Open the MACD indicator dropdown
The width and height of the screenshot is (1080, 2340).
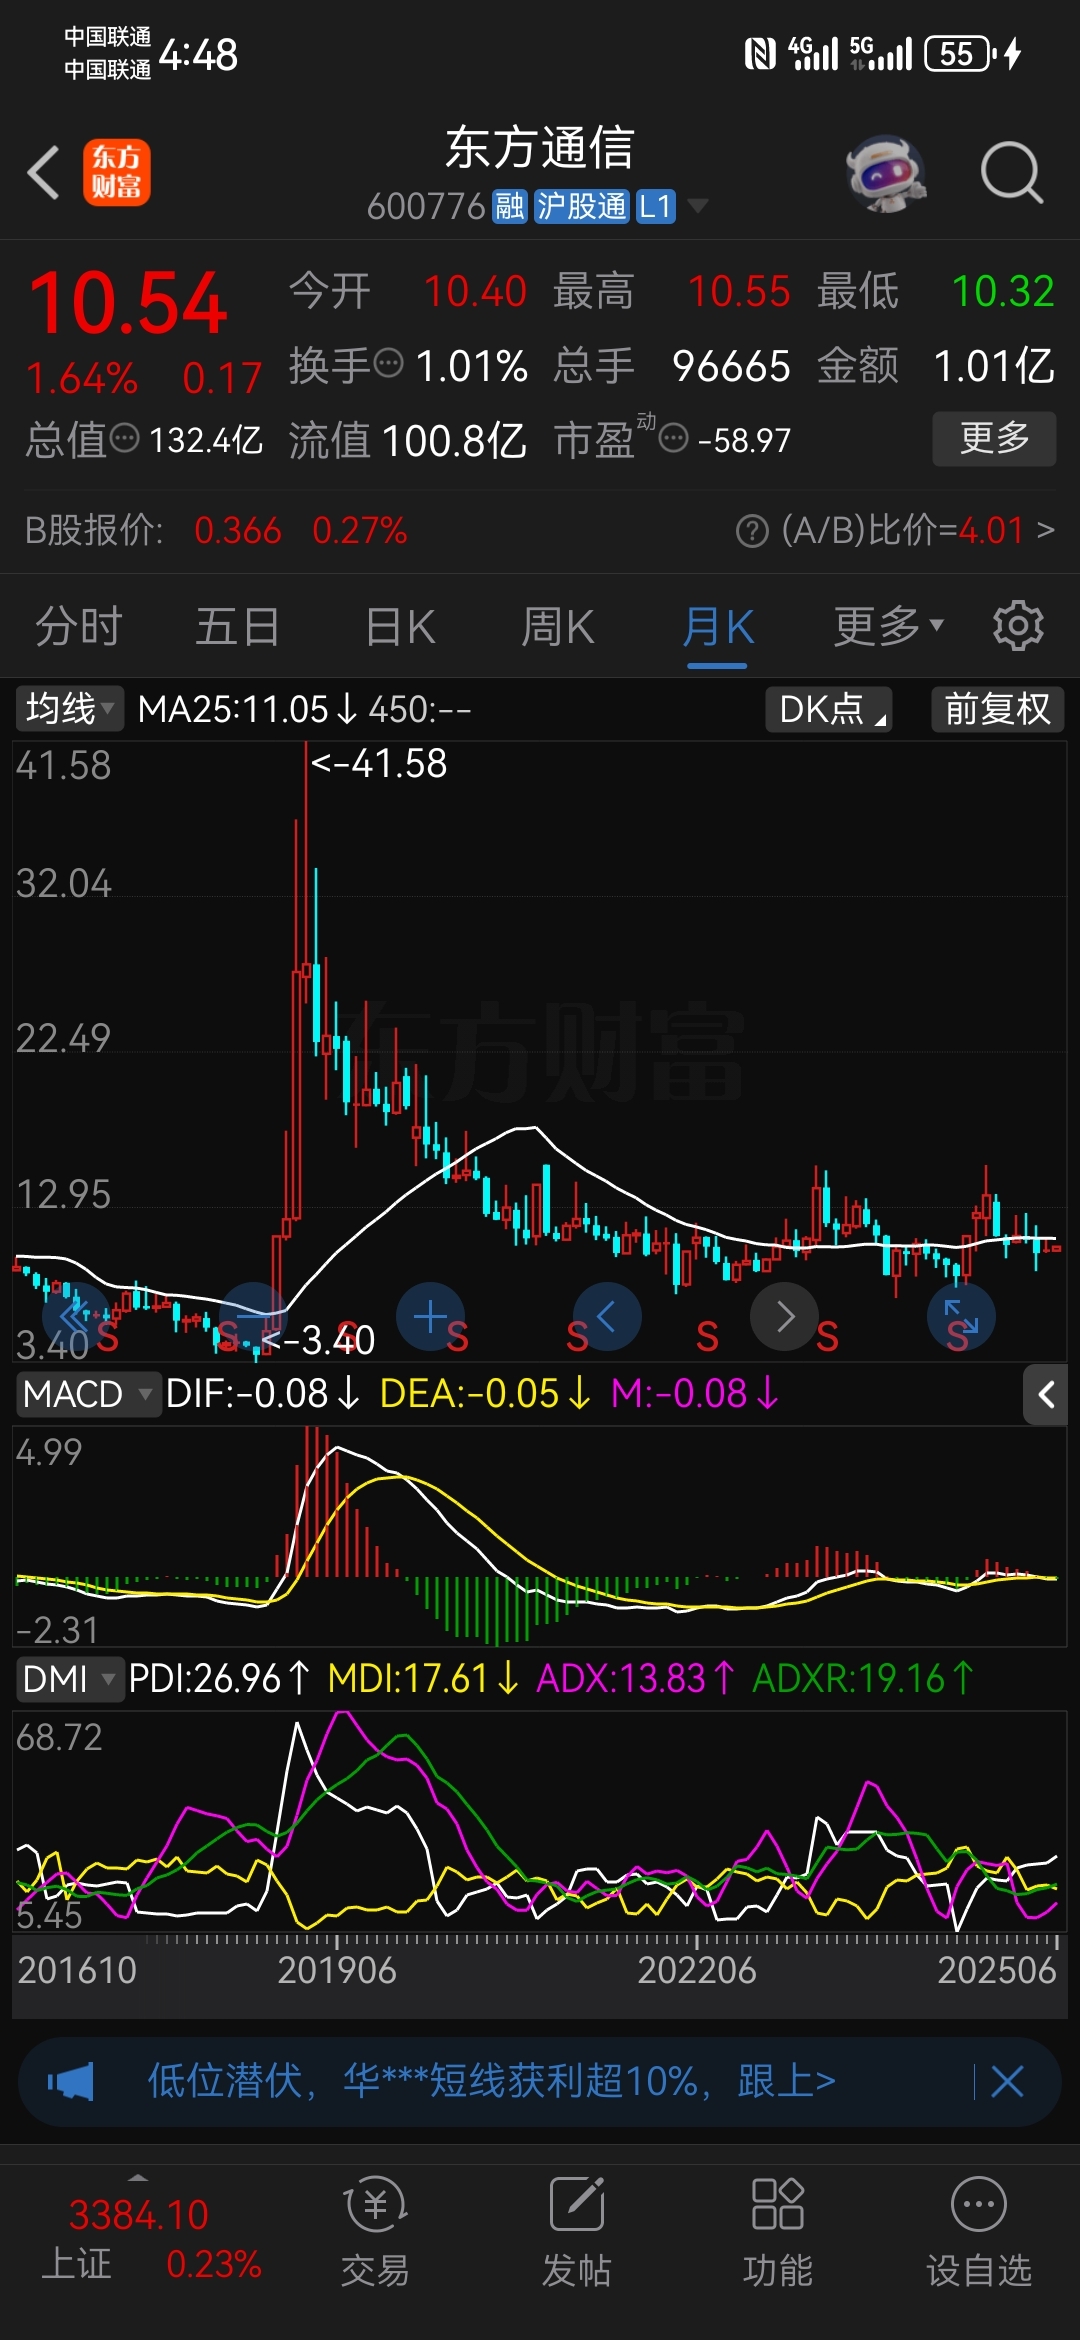[x=87, y=1393]
